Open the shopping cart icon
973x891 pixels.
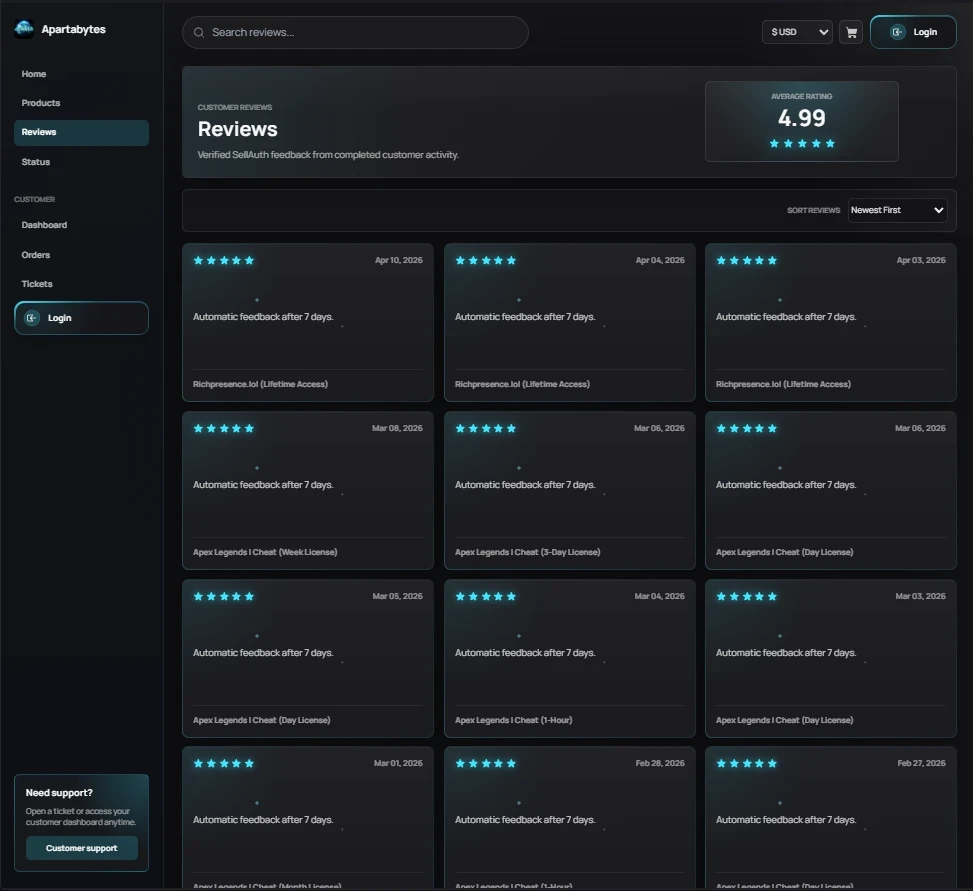(851, 32)
